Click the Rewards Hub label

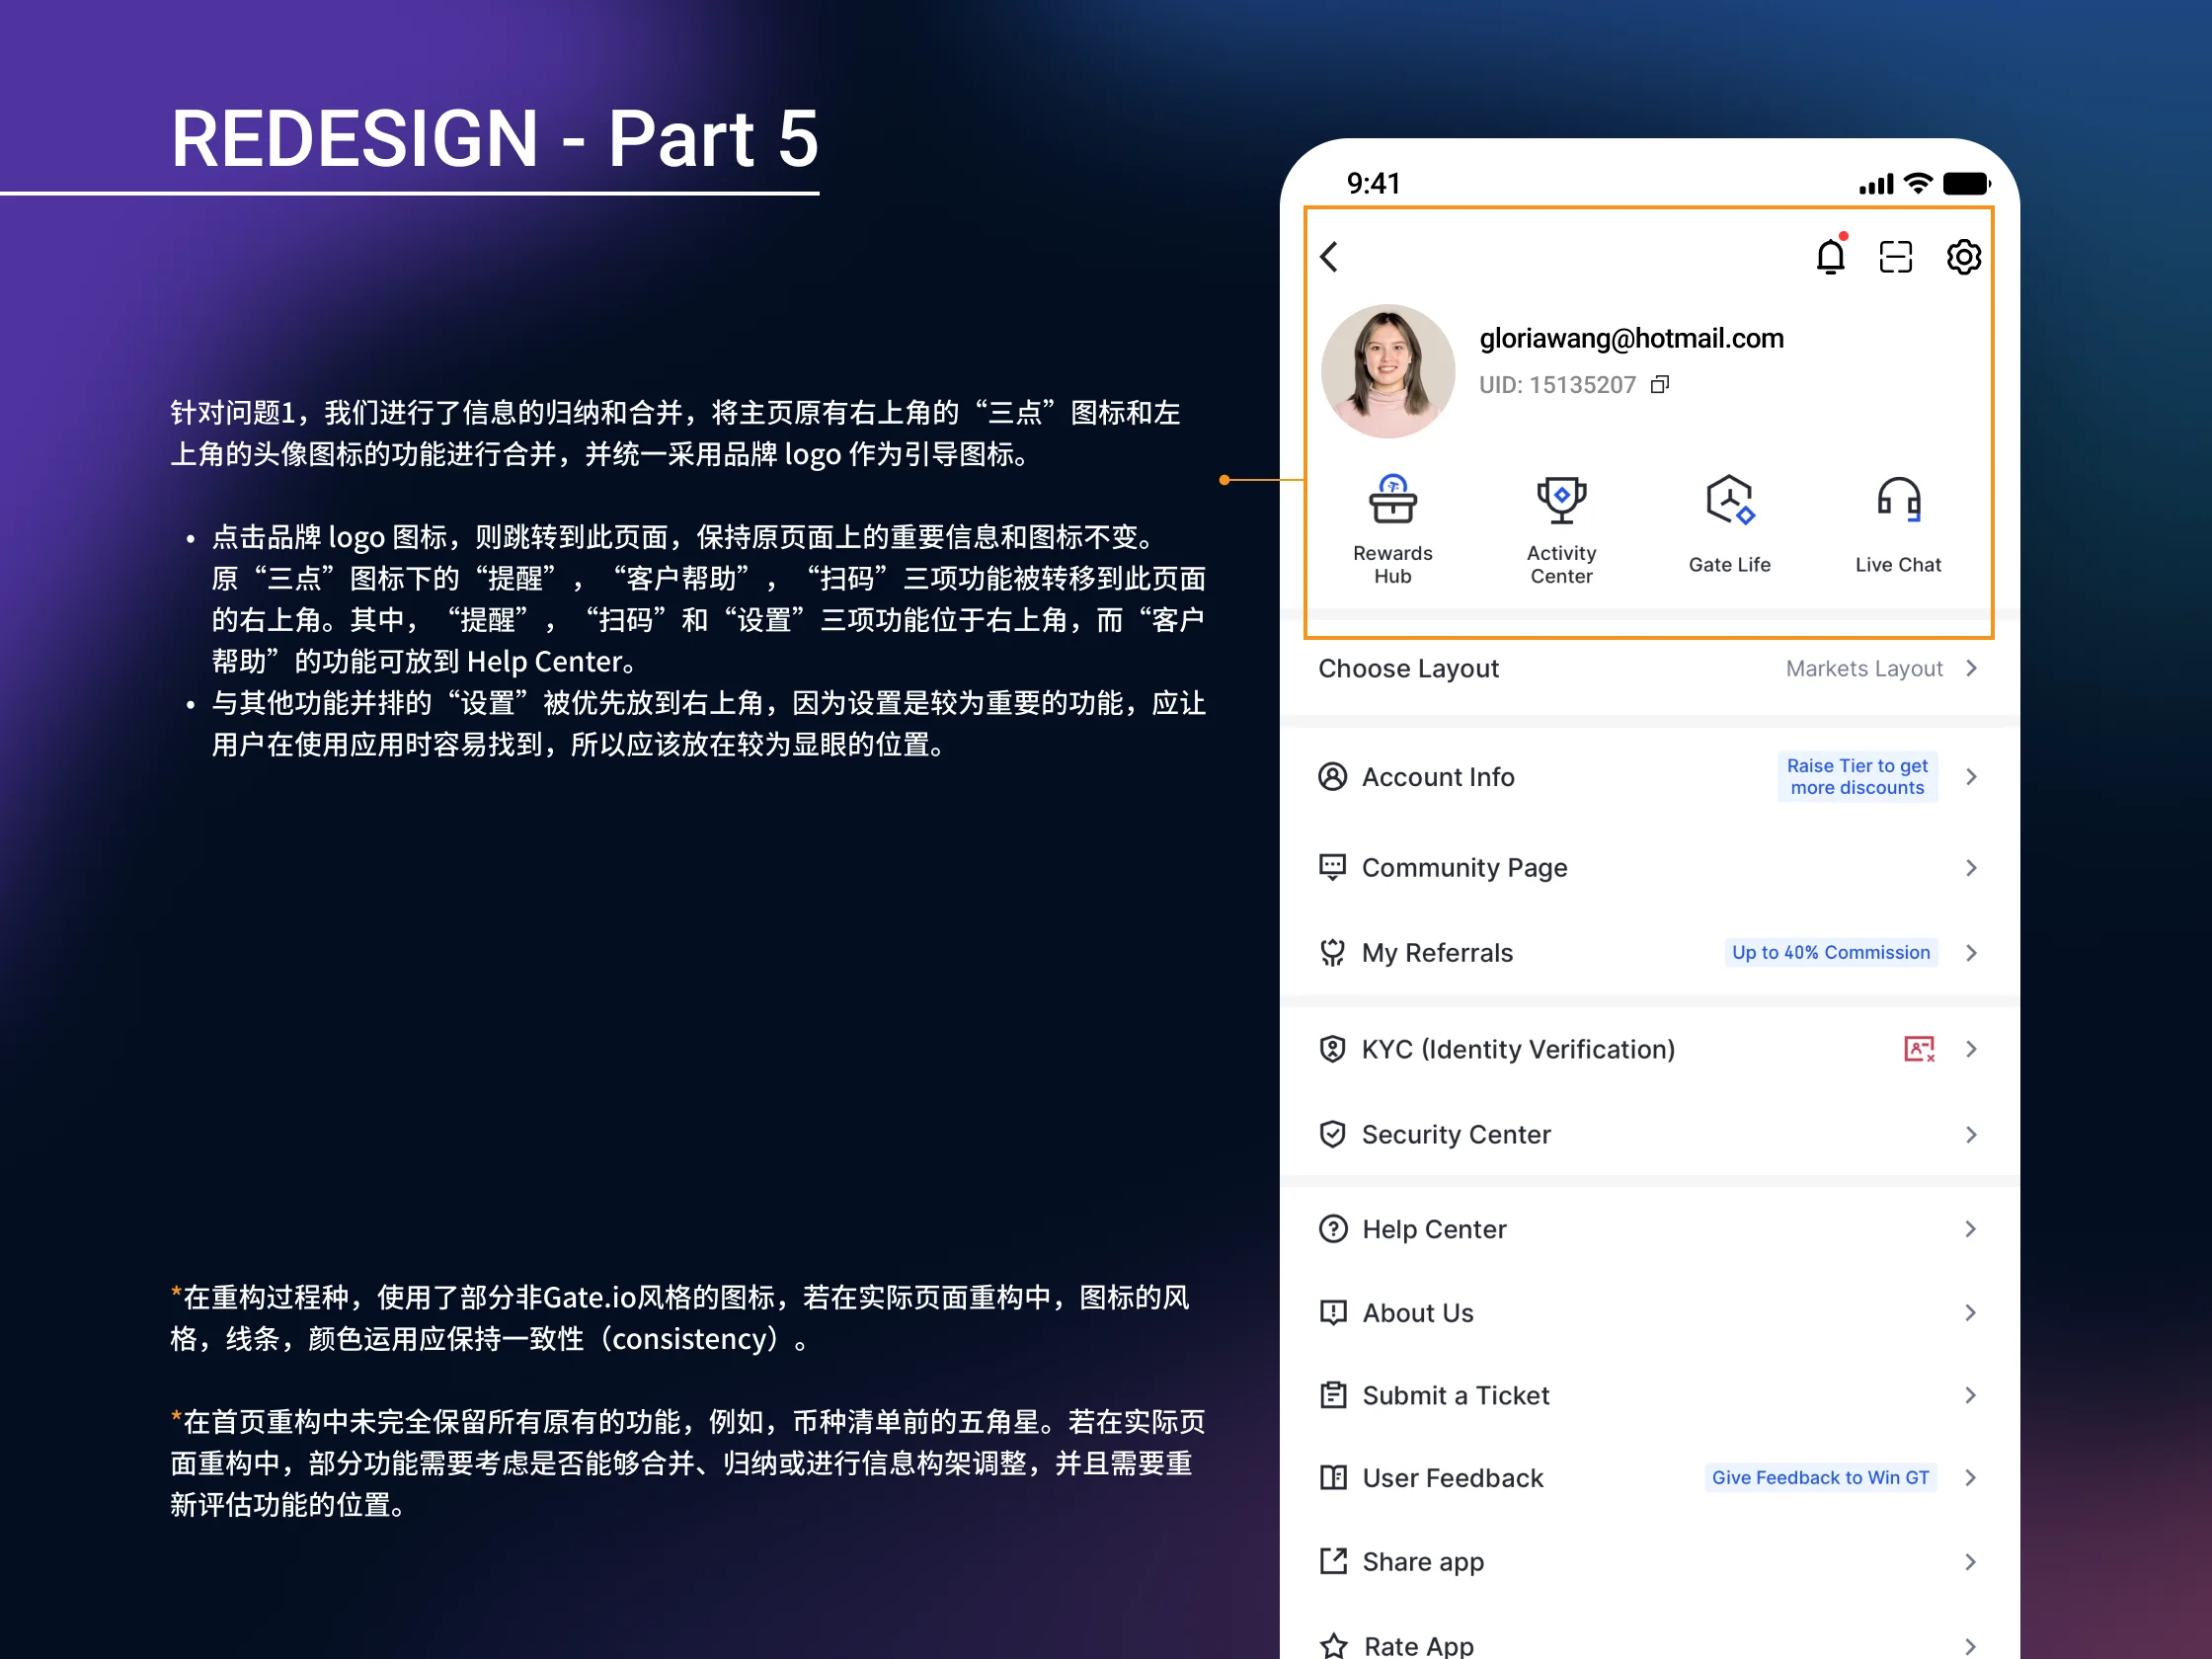1392,565
